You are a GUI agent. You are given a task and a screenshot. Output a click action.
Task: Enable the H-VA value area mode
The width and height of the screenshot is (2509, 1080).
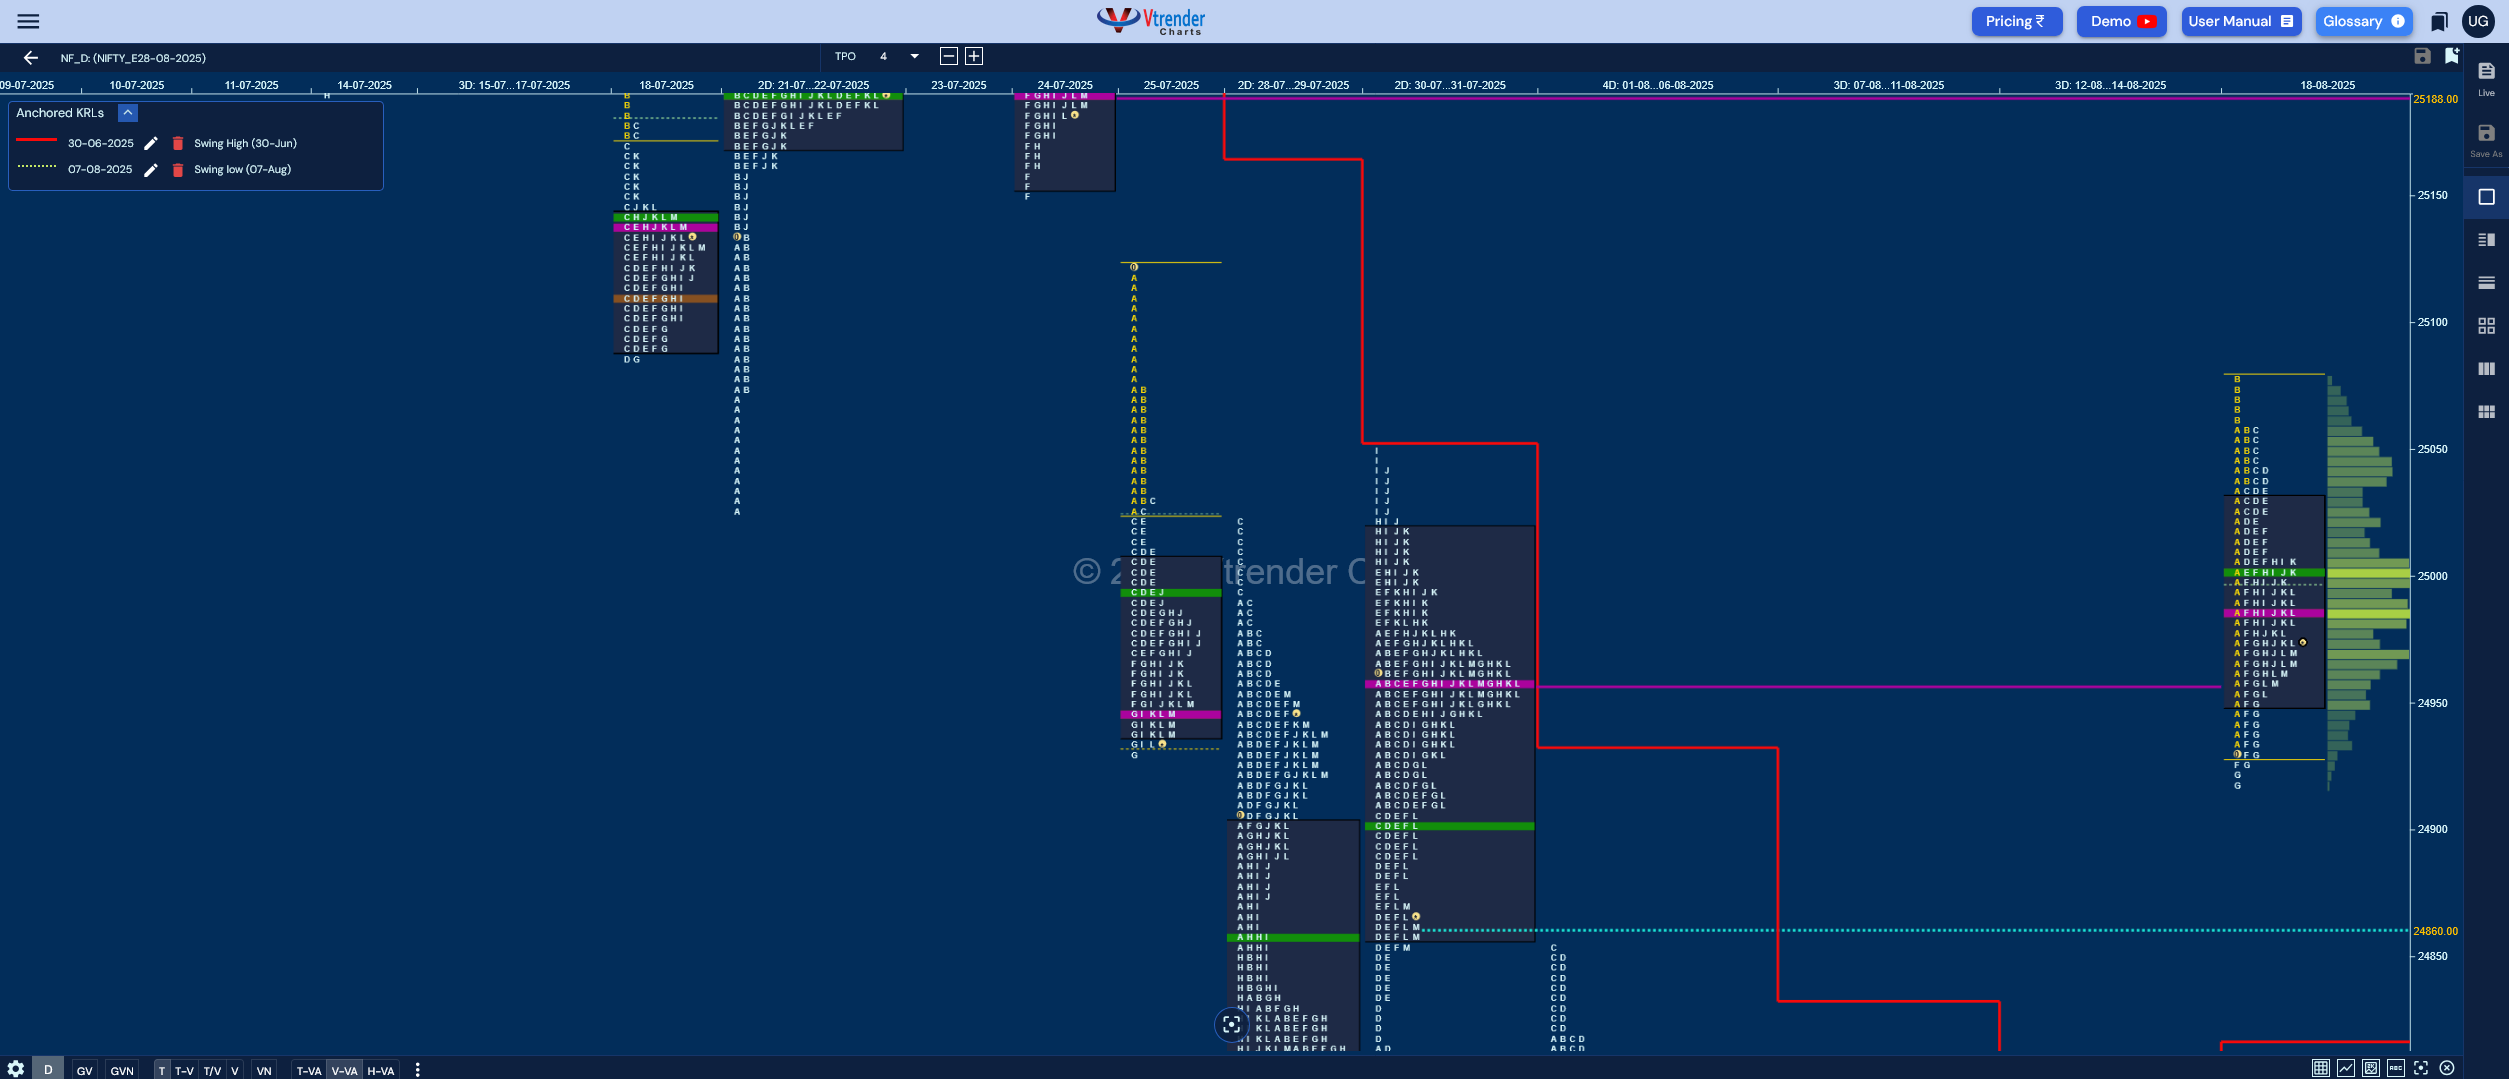(x=380, y=1070)
